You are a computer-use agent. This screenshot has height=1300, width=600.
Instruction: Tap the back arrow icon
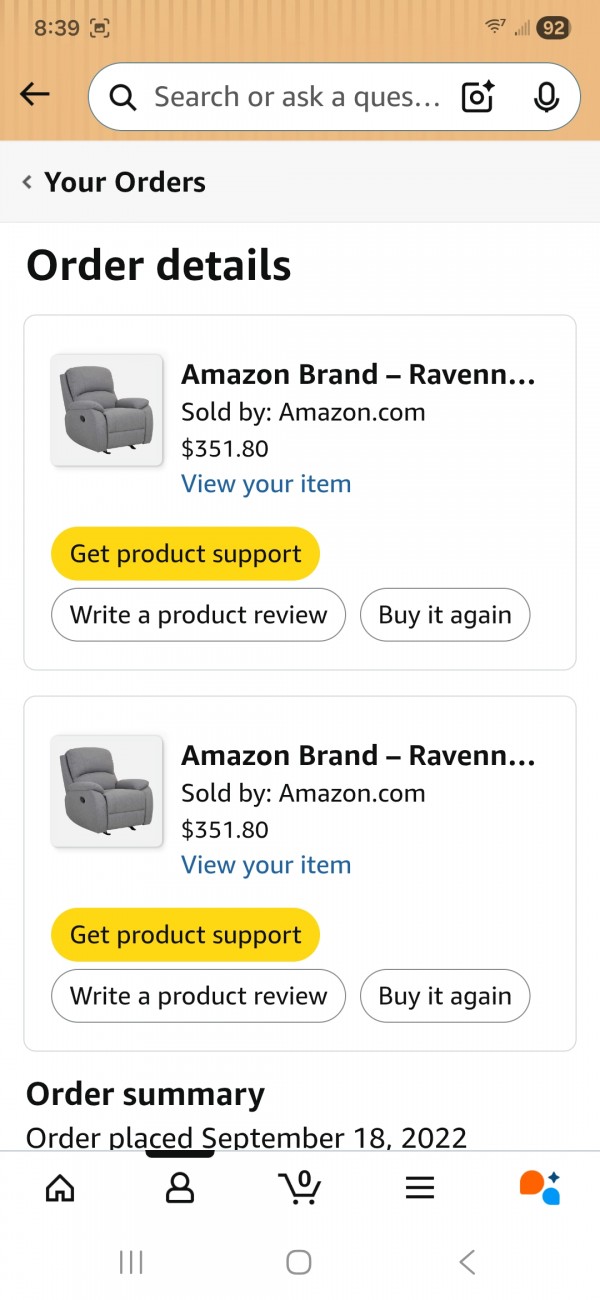coord(35,95)
